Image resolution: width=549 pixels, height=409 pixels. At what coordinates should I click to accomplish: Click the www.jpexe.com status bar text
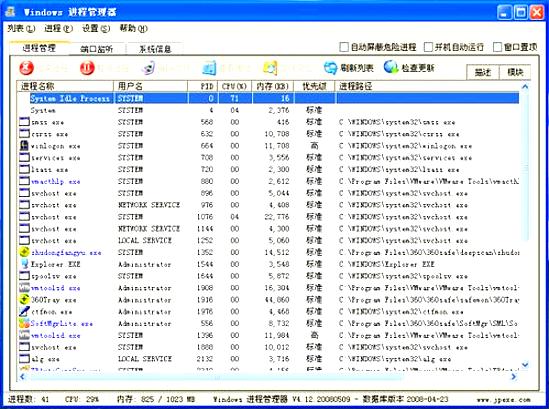coord(503,399)
